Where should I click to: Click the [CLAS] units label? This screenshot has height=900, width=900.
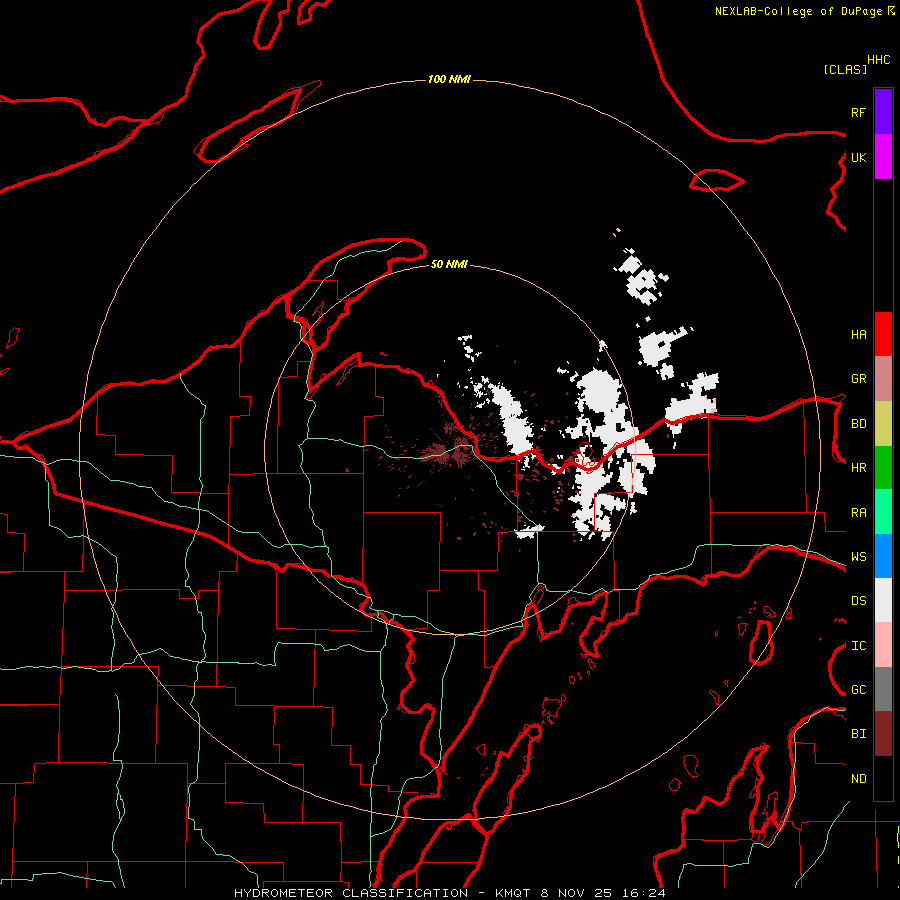click(845, 69)
